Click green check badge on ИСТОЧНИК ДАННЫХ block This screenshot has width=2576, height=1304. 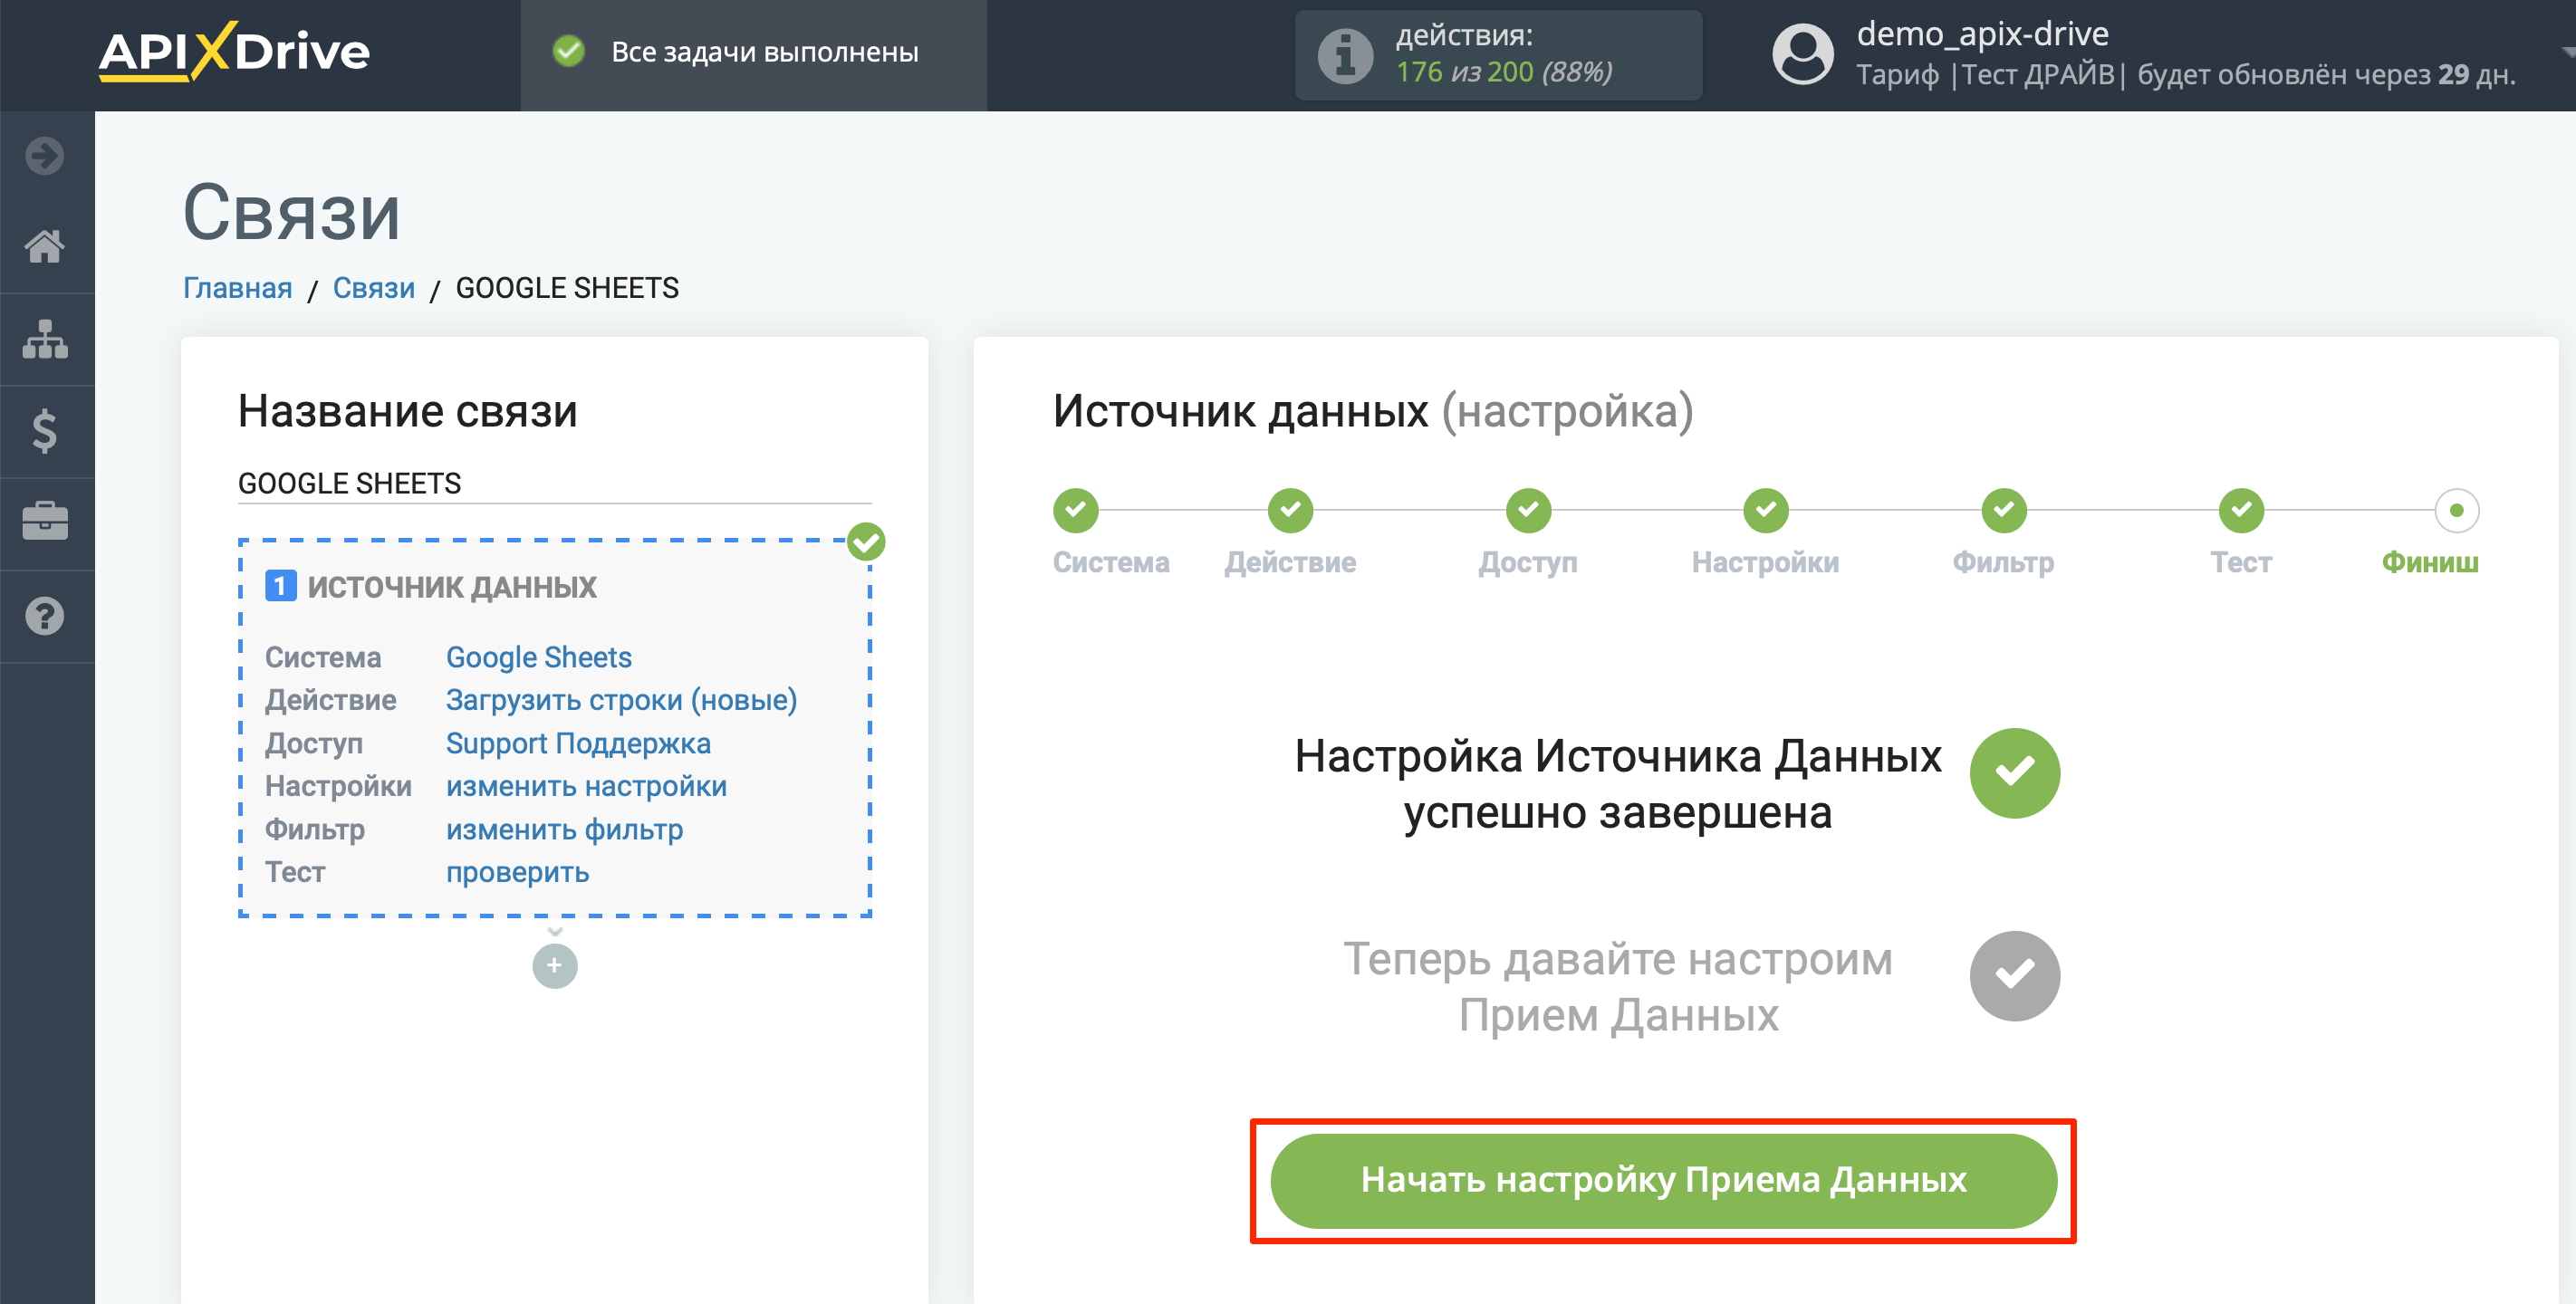(x=866, y=542)
